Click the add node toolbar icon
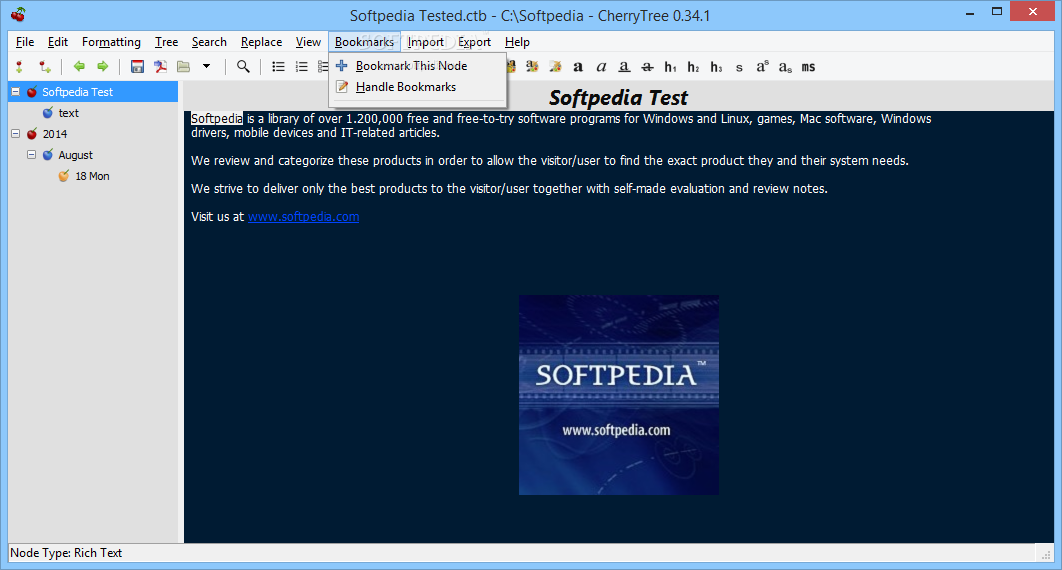The image size is (1062, 570). tap(19, 66)
